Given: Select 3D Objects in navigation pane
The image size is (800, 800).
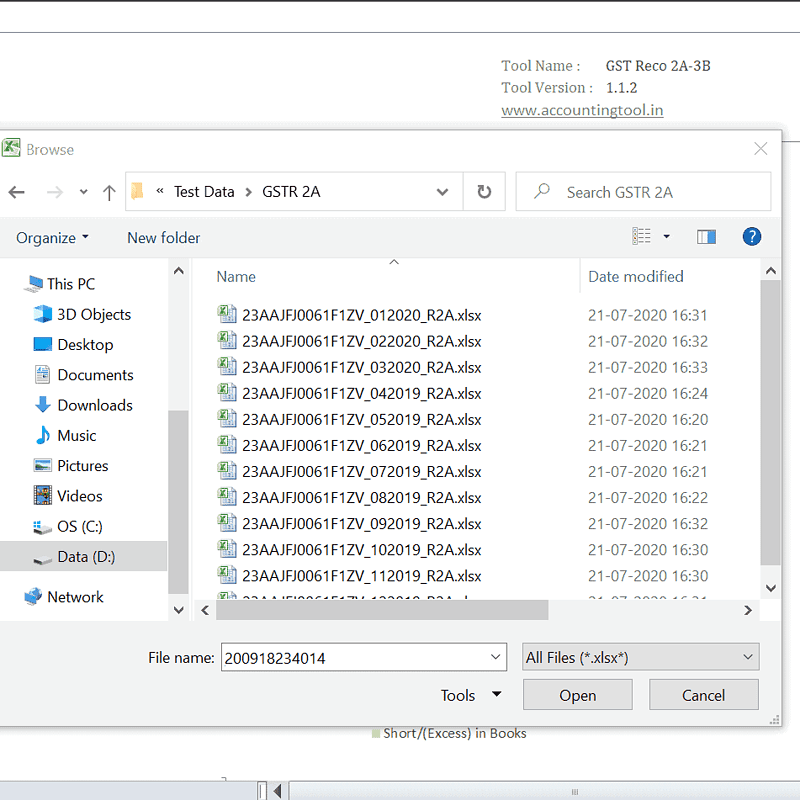Looking at the screenshot, I should [93, 314].
